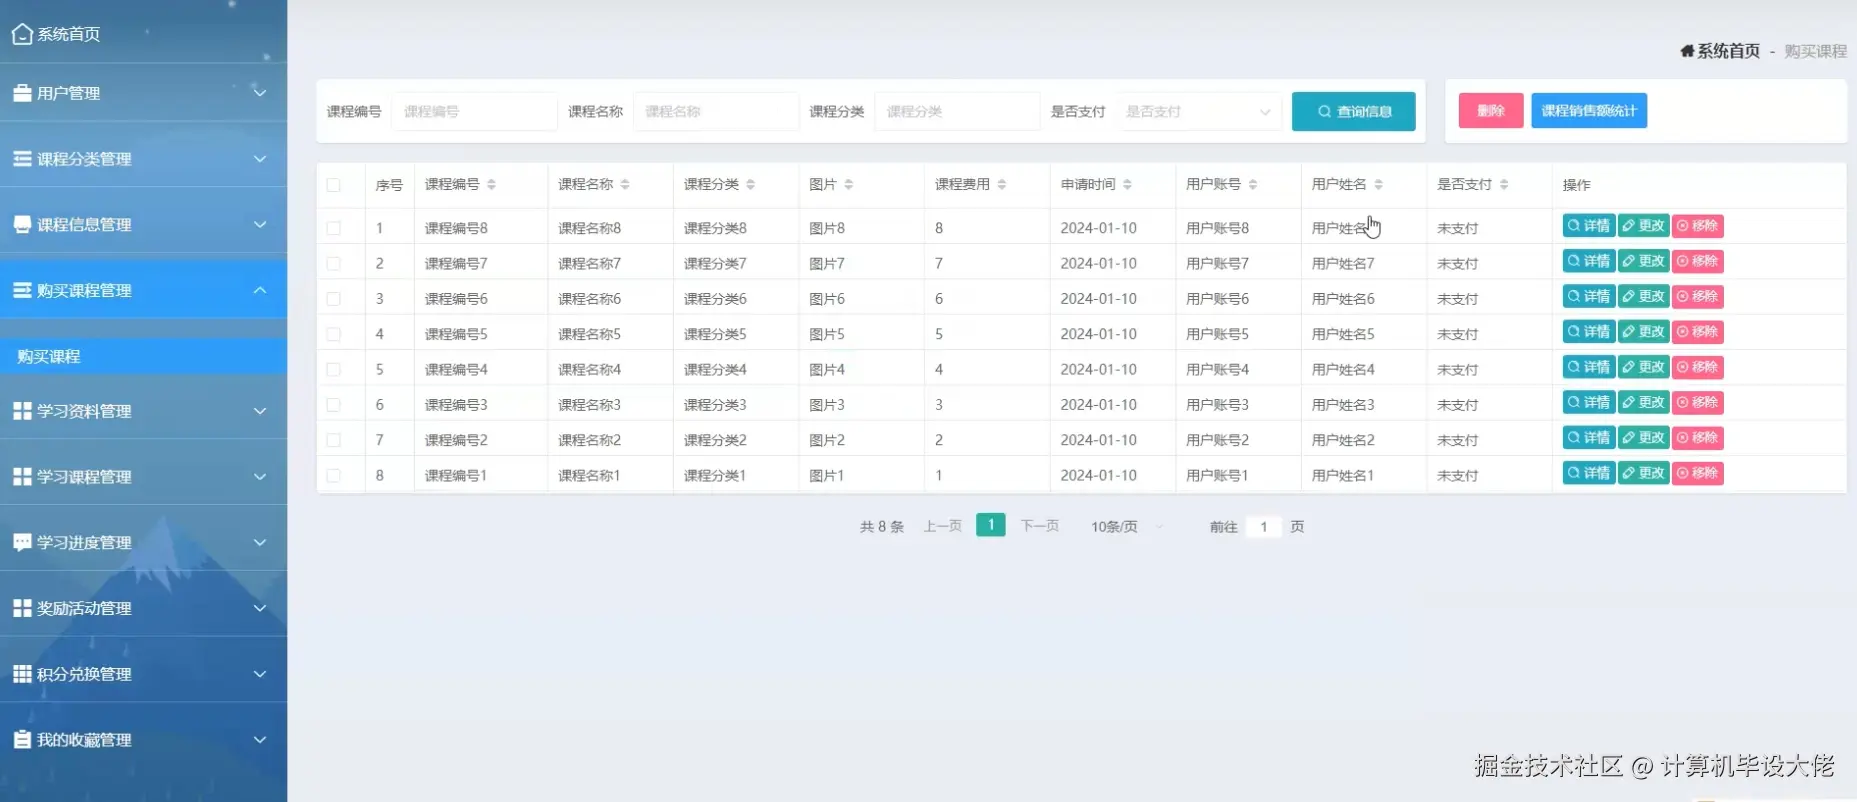Click the list icon next to 课程分类管理

click(x=22, y=159)
